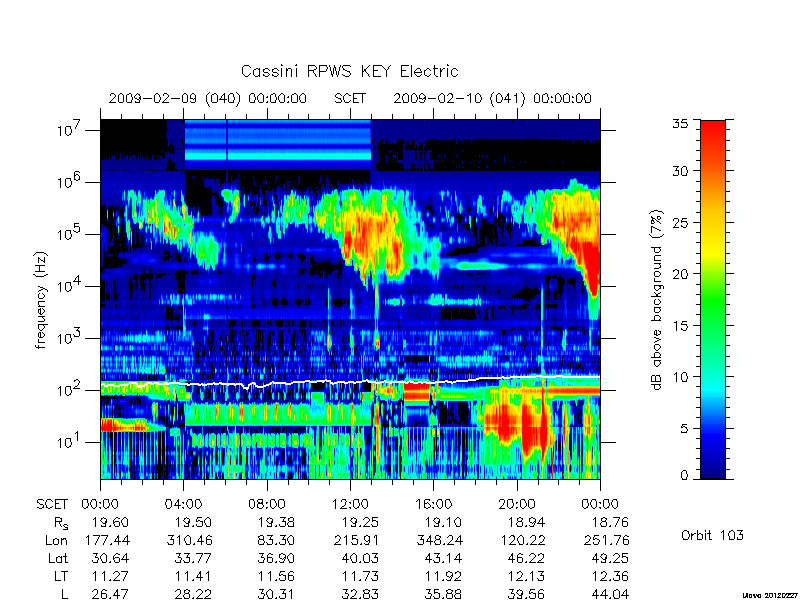Click the 08:00 time axis label
Viewport: 800px width, 600px height.
[267, 505]
